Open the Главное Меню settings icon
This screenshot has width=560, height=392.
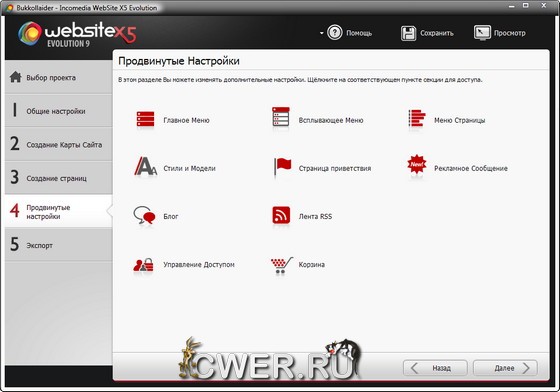[x=145, y=119]
